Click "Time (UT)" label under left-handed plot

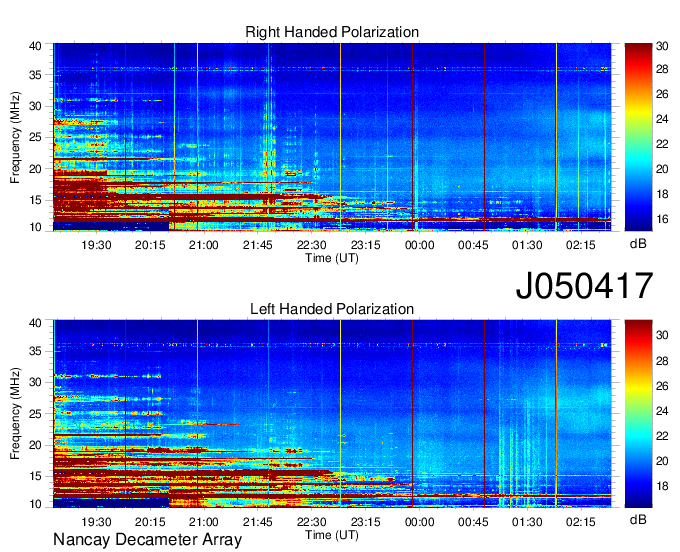(x=332, y=535)
